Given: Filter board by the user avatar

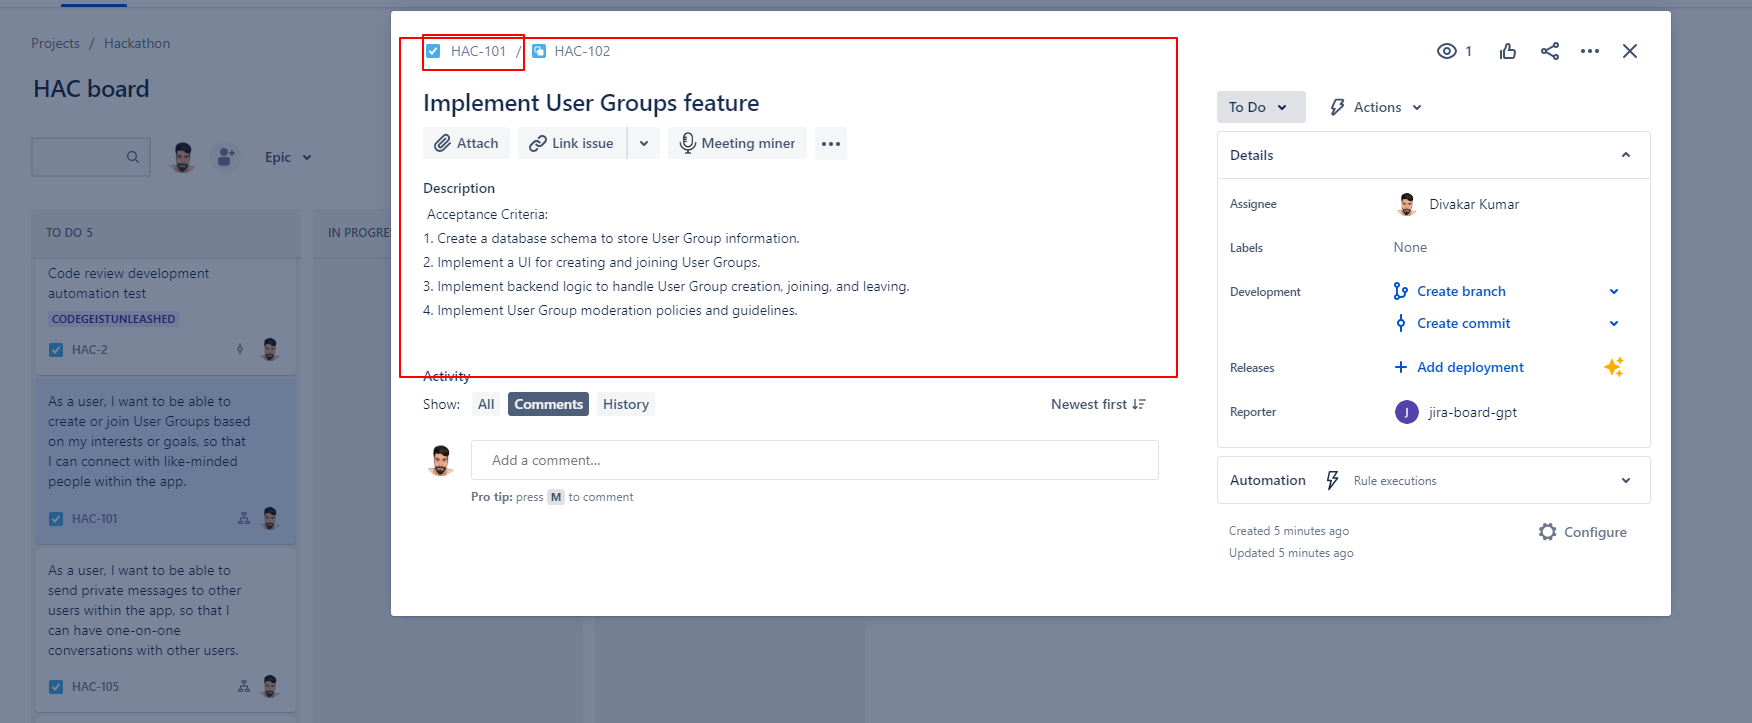Looking at the screenshot, I should tap(182, 157).
